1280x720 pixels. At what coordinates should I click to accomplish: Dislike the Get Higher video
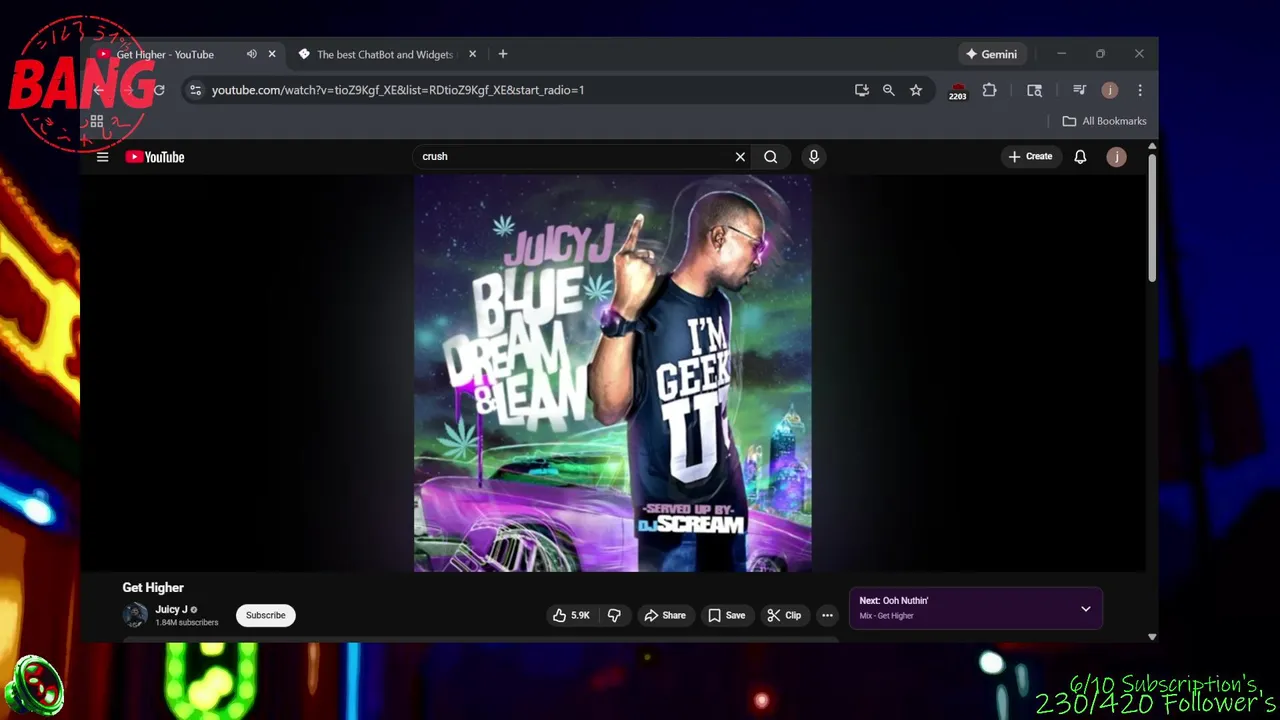coord(614,615)
